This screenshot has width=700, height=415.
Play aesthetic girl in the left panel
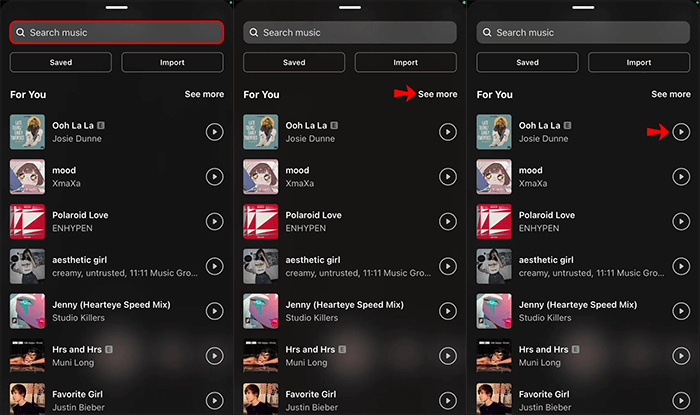click(214, 266)
